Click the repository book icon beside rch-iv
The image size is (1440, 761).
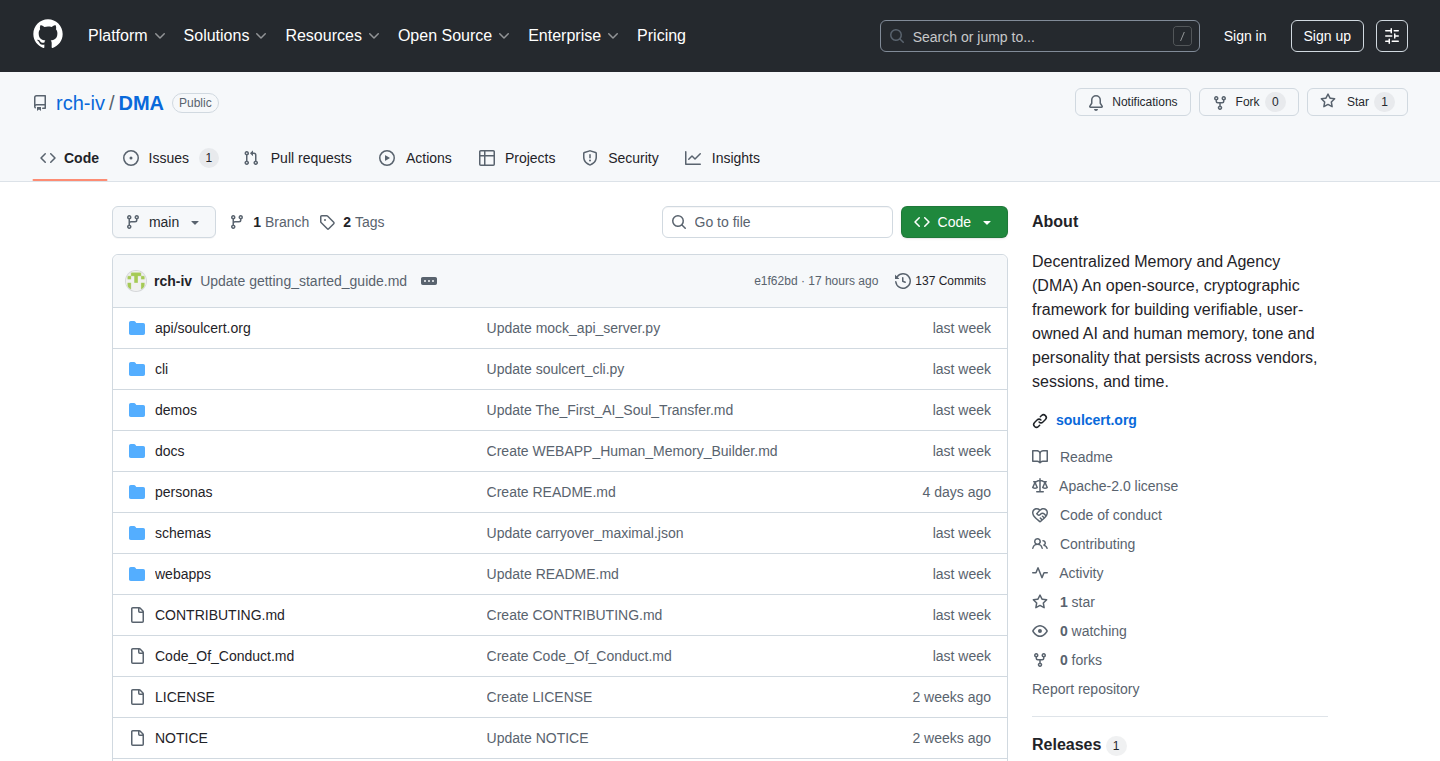pos(40,103)
